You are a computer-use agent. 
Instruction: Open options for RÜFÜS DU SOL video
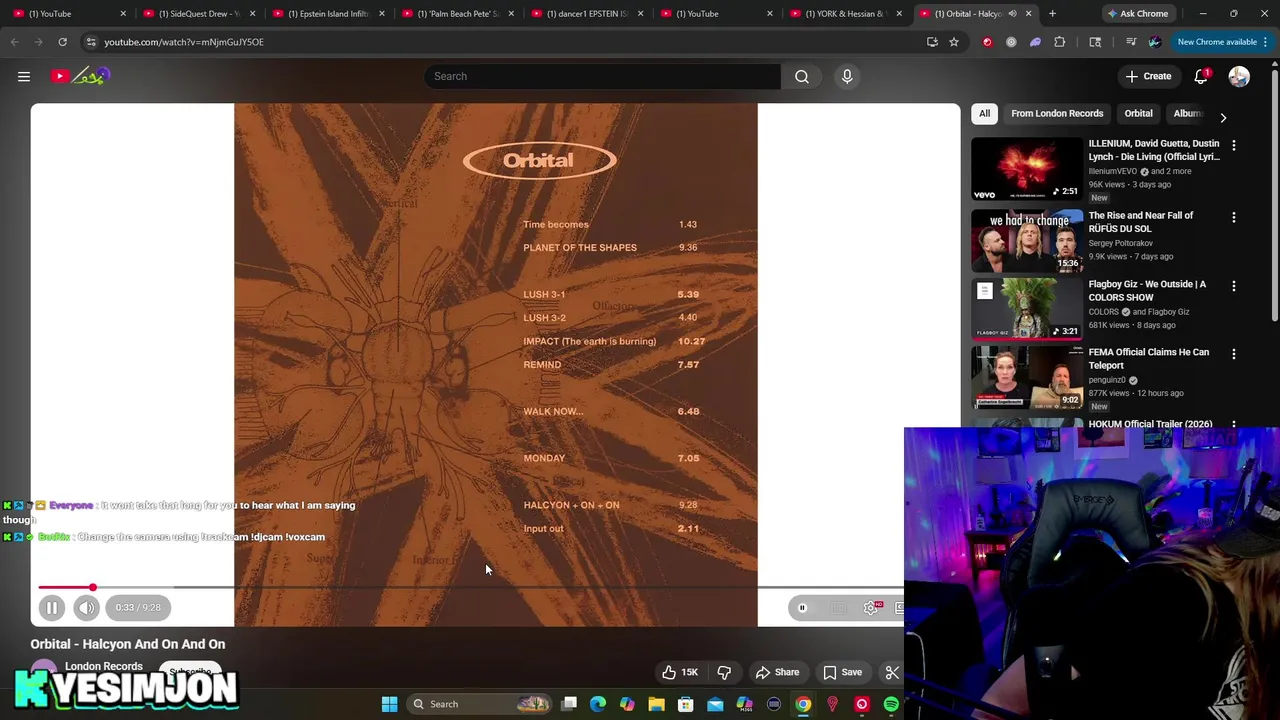click(1234, 217)
